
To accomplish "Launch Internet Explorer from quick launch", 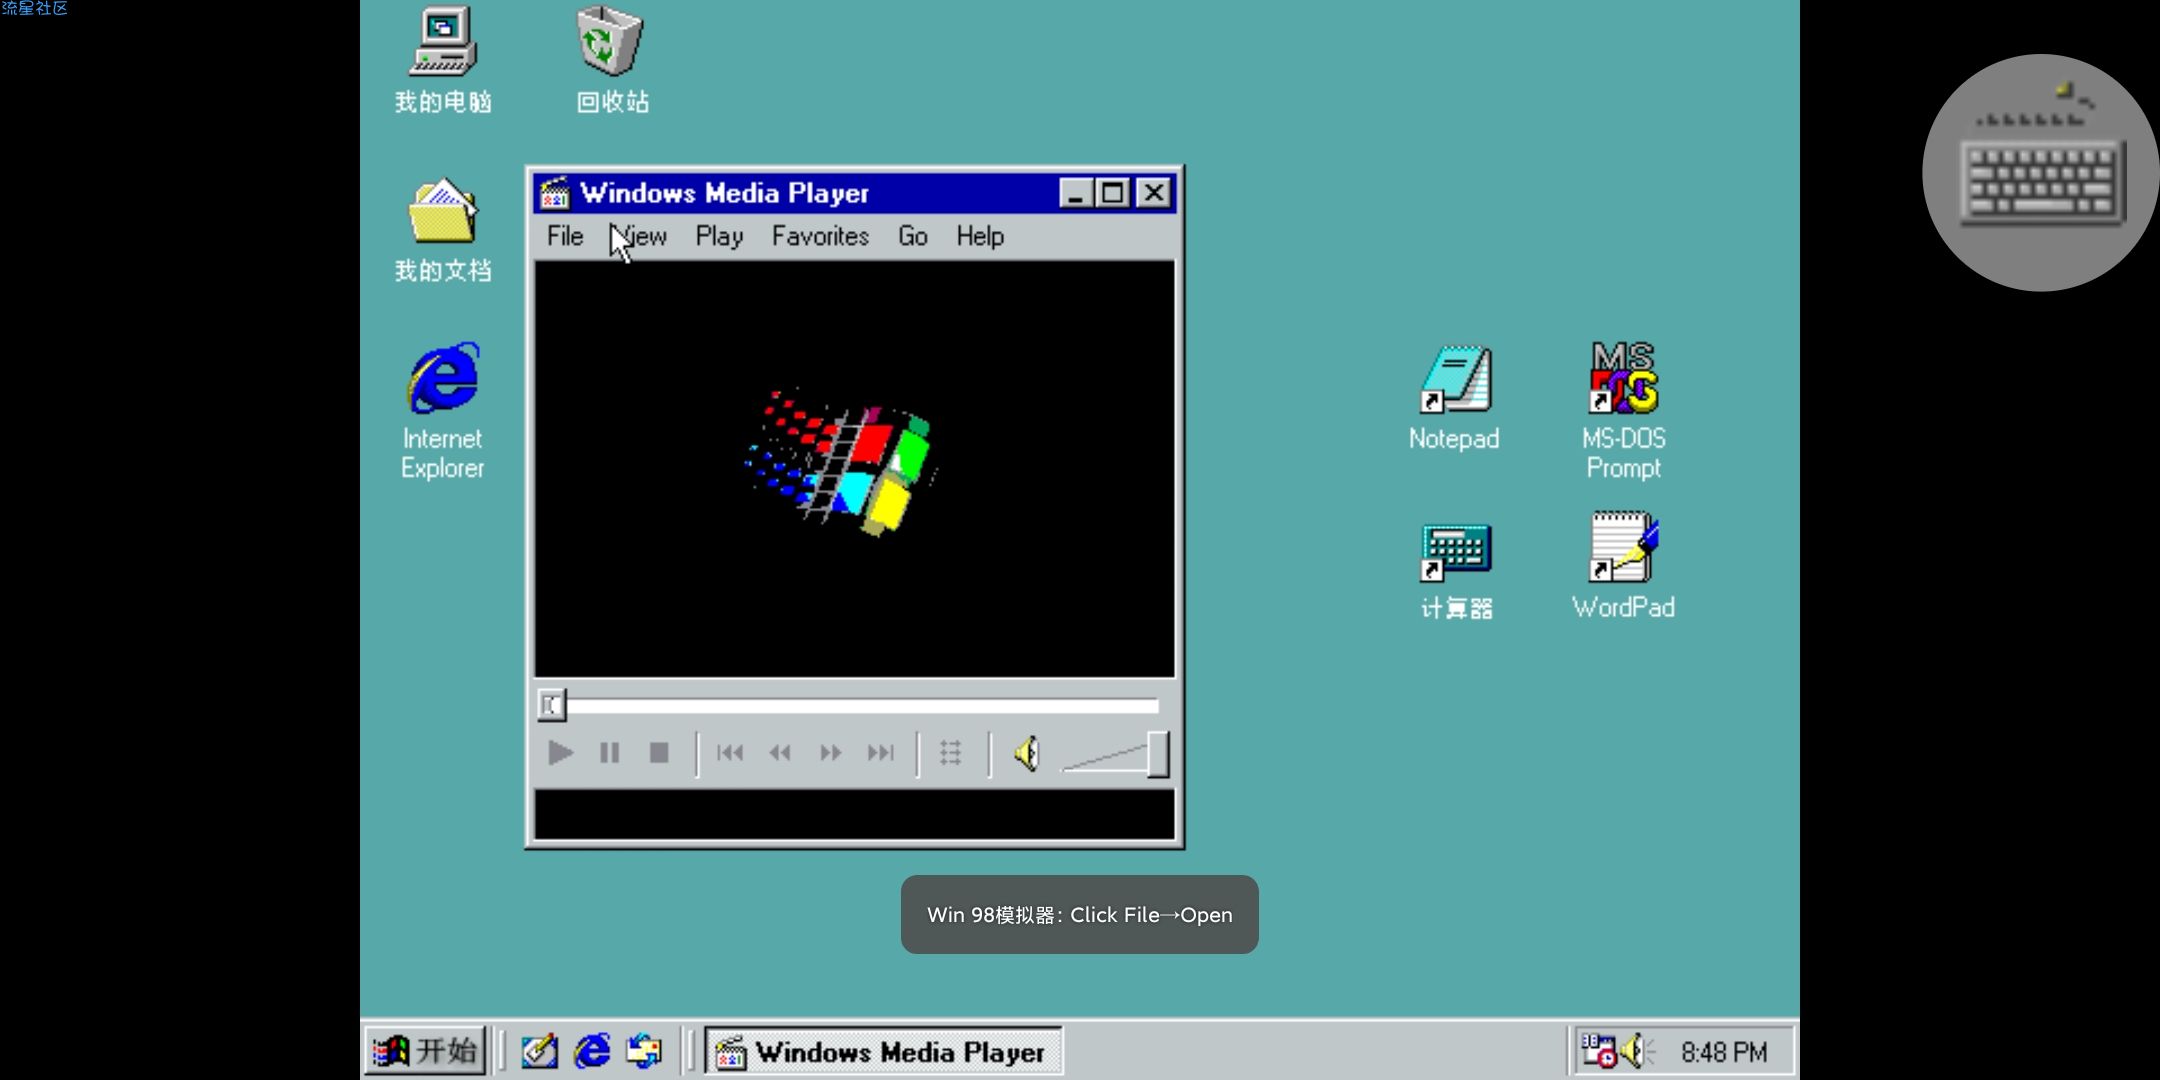I will tap(592, 1051).
